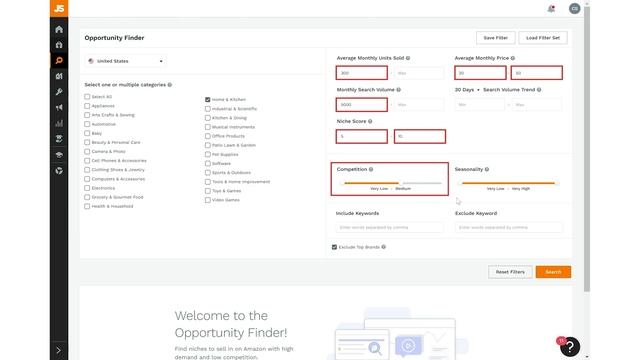Viewport: 640px width, 360px height.
Task: Open the help question mark chat bubble
Action: point(570,347)
